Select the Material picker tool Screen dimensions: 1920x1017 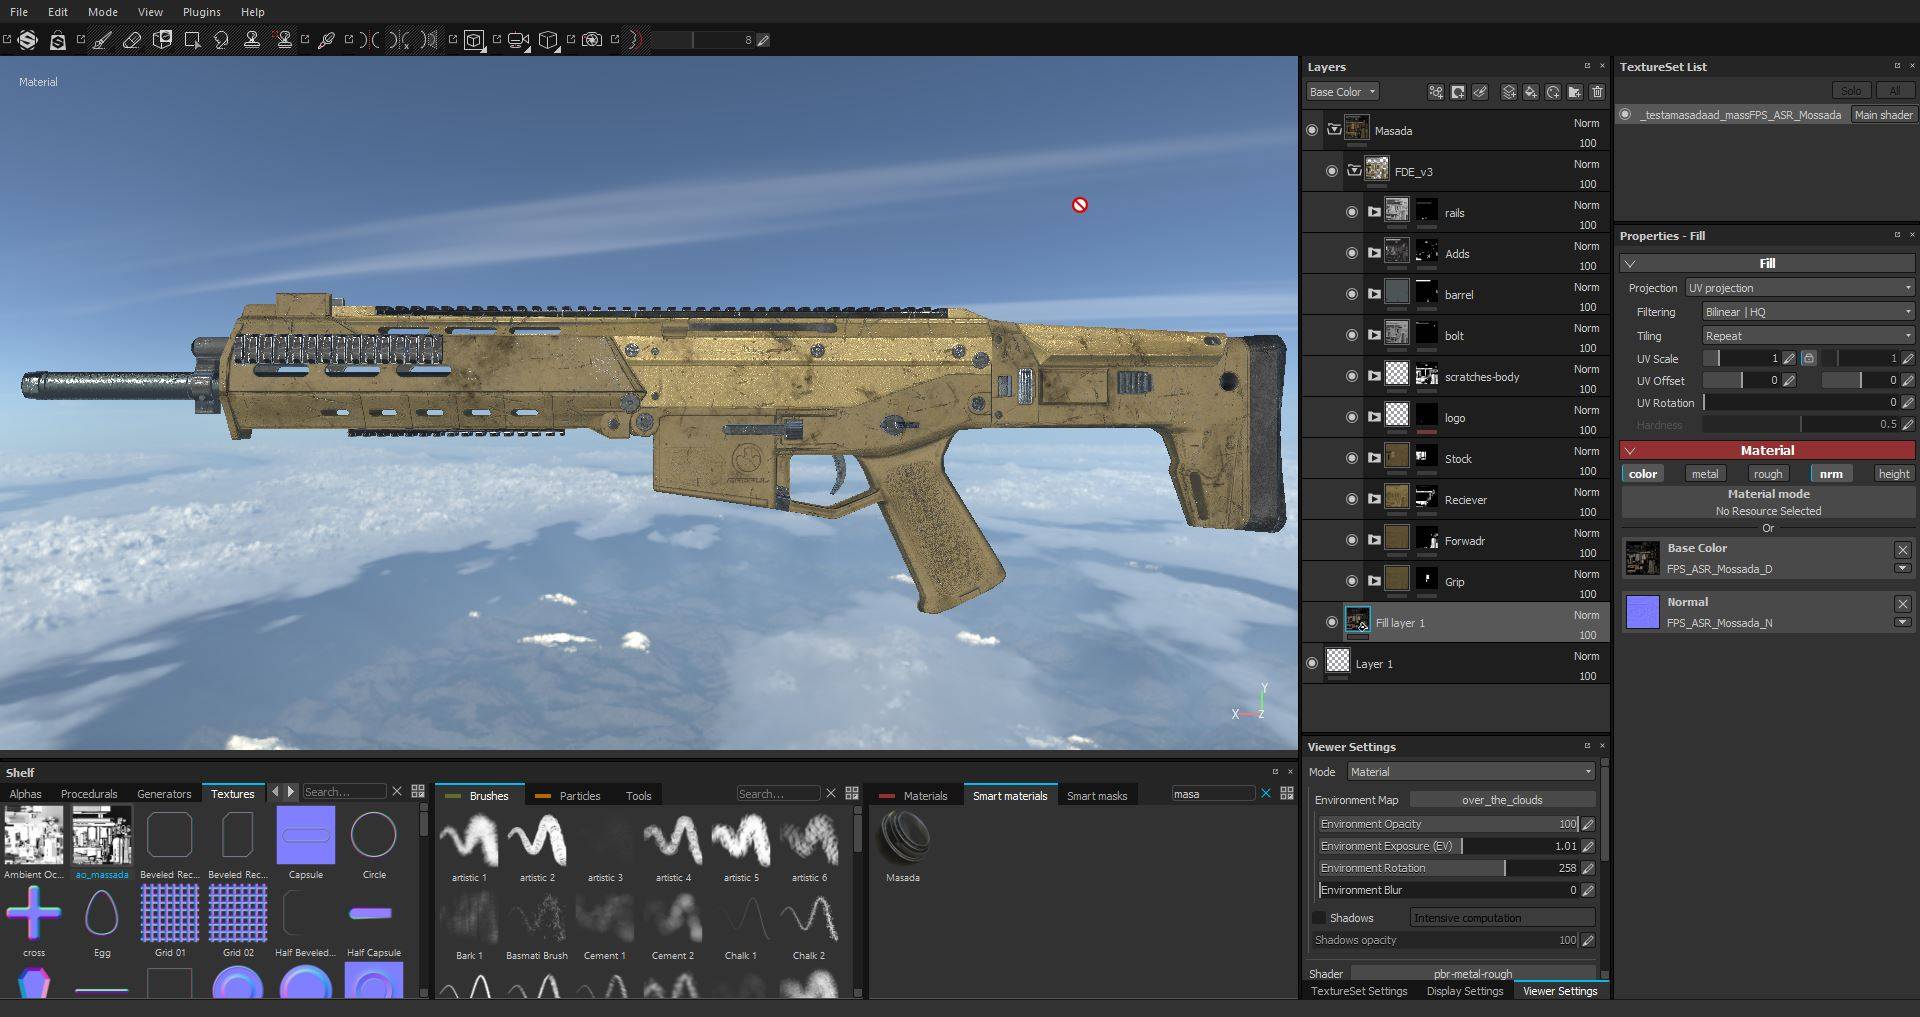click(326, 40)
